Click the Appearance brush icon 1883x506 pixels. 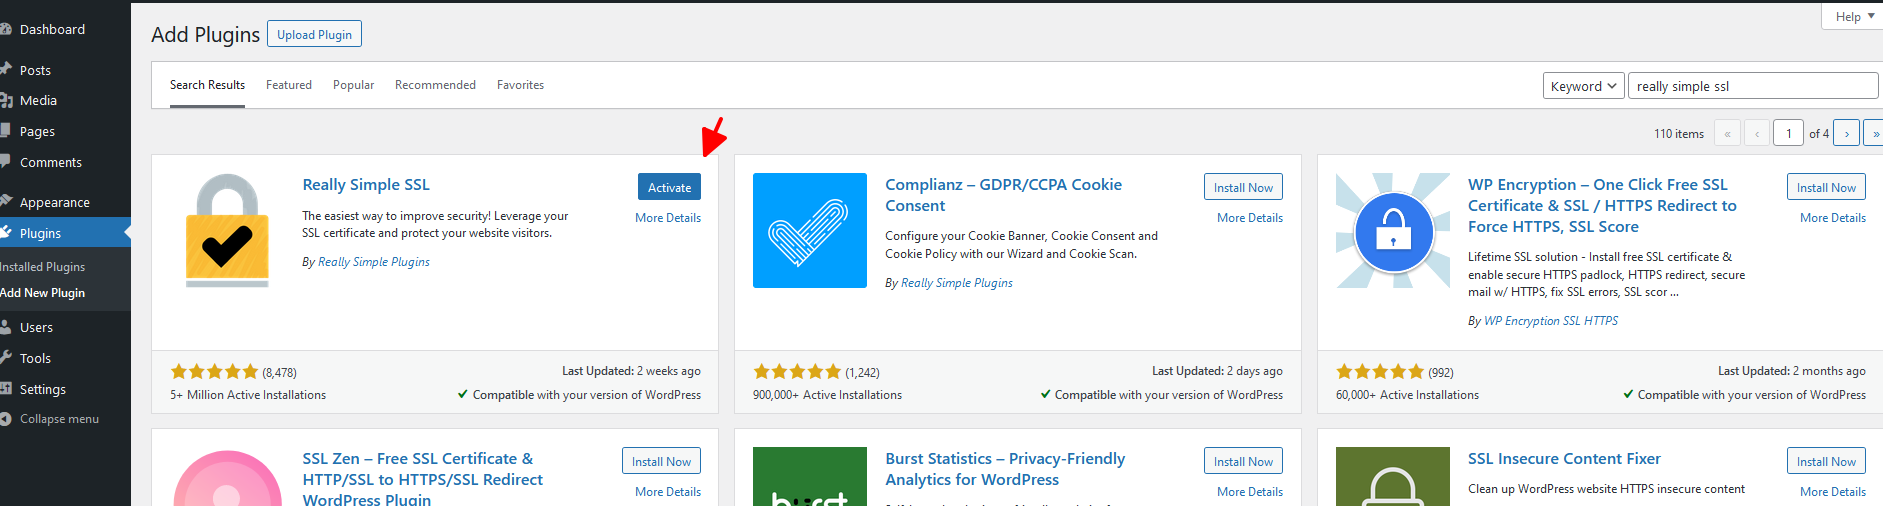[x=5, y=201]
